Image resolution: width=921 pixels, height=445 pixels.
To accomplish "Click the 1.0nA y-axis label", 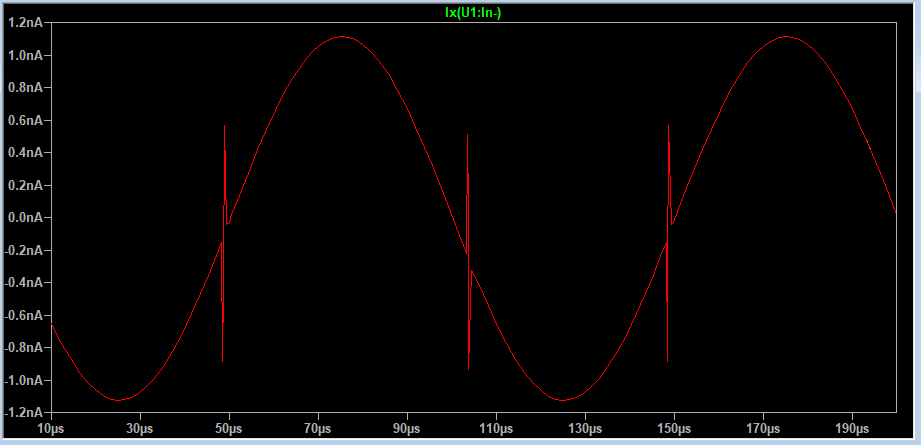I will [x=25, y=55].
